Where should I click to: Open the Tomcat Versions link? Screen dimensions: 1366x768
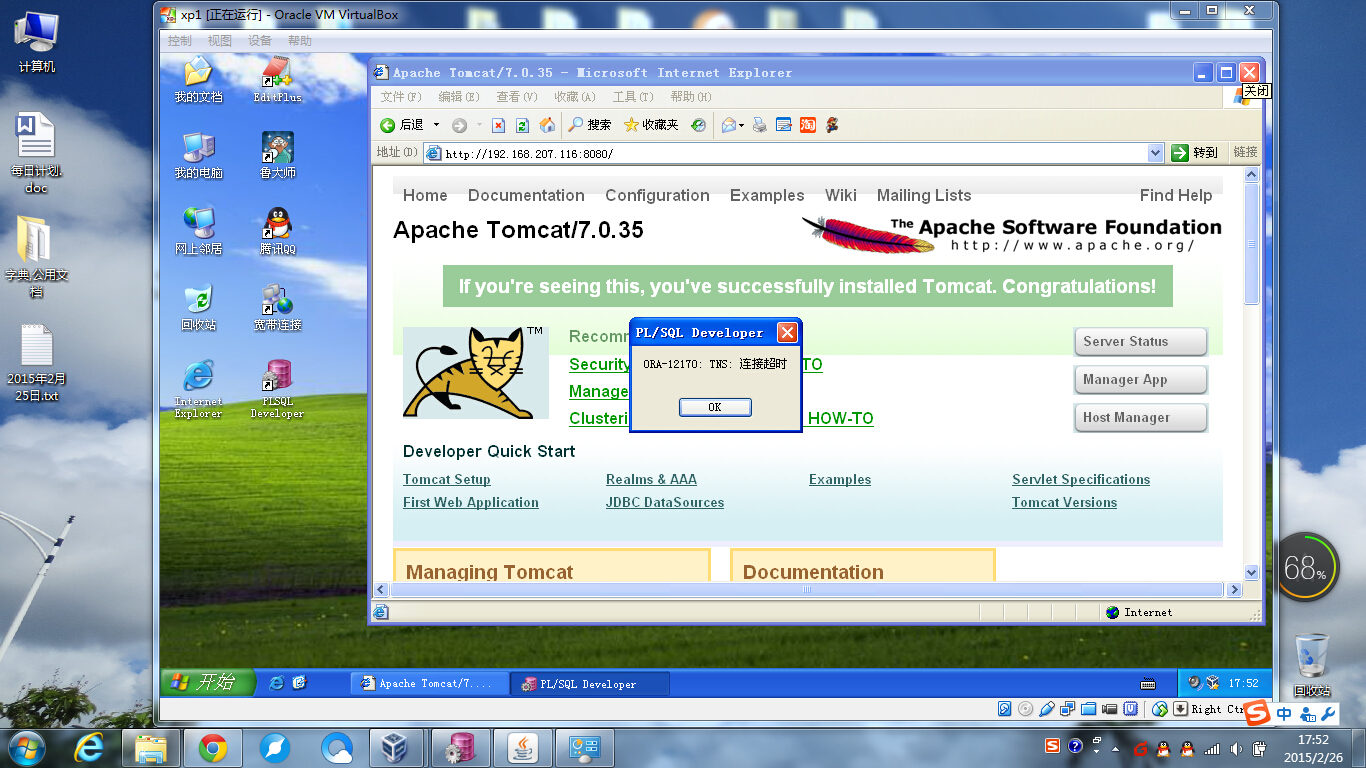click(1064, 503)
